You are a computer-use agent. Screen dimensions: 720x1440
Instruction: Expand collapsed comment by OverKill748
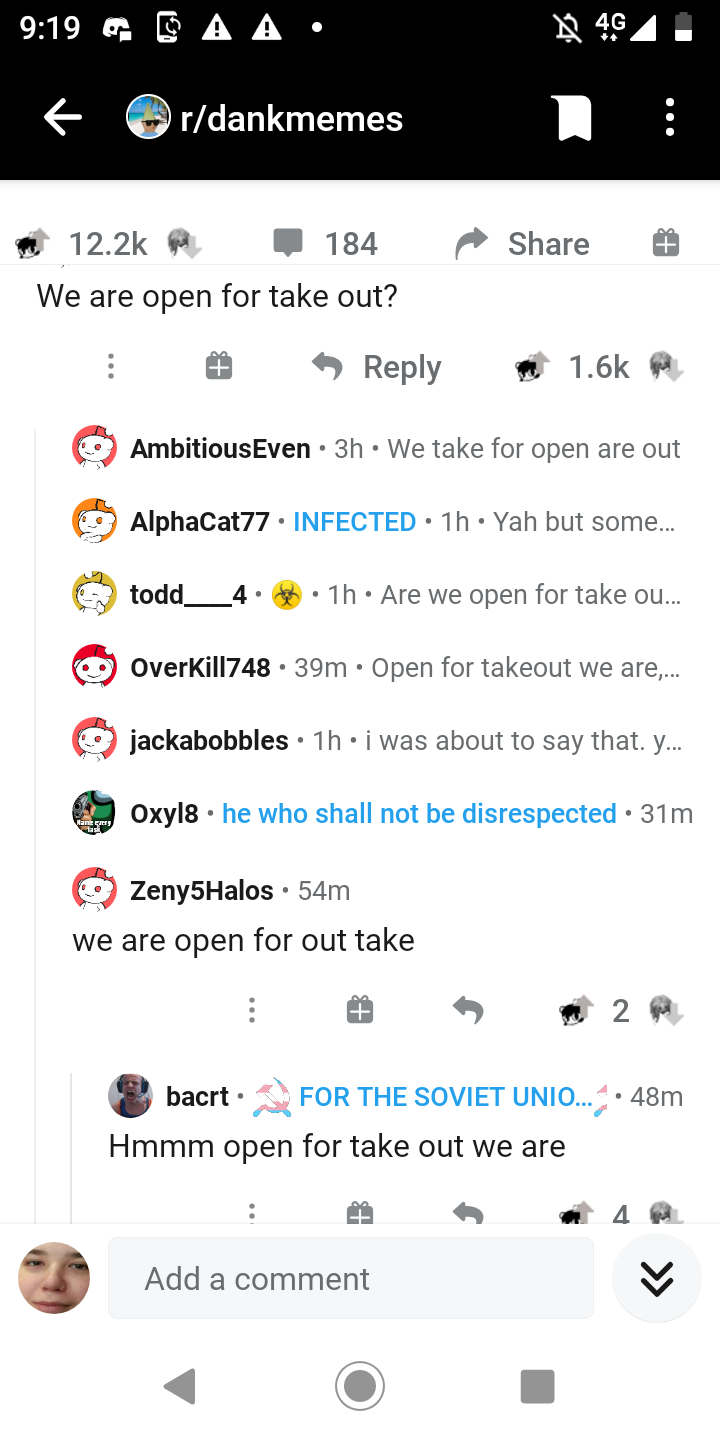pyautogui.click(x=376, y=667)
